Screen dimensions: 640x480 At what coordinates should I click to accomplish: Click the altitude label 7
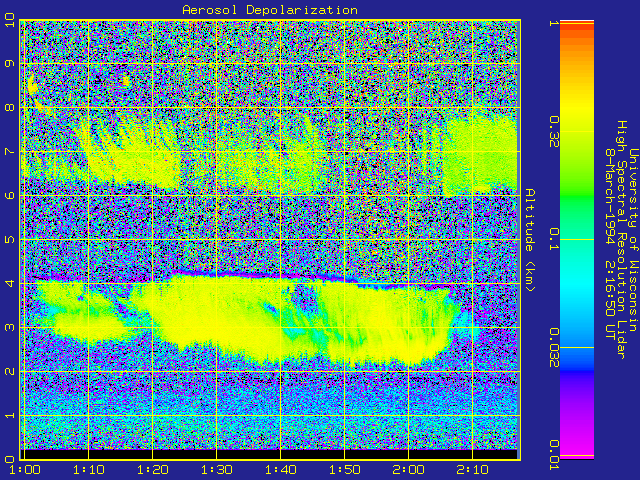(9, 151)
